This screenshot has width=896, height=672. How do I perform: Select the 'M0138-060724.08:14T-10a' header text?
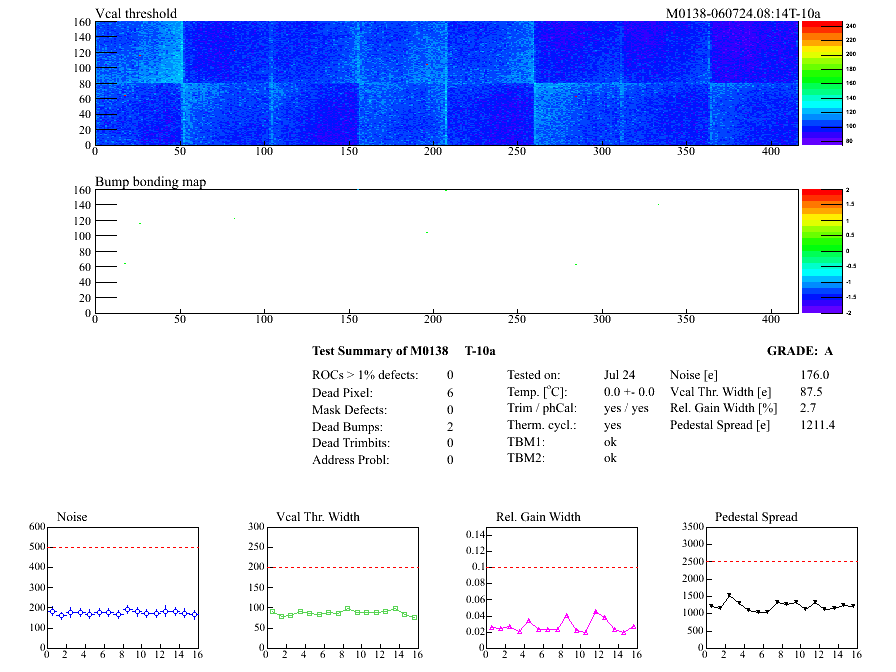point(743,13)
